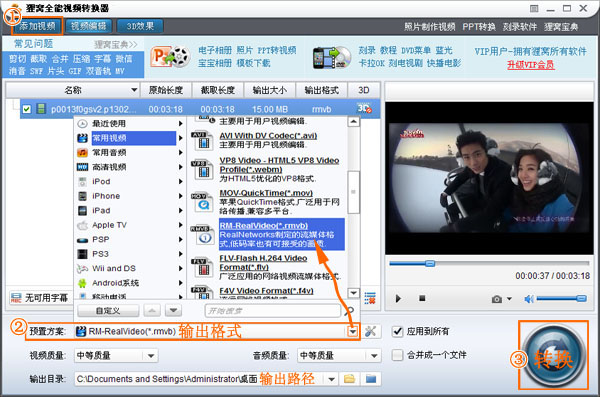Open 狸窝宝典 in top bar
Image resolution: width=600 pixels, height=397 pixels.
point(561,27)
